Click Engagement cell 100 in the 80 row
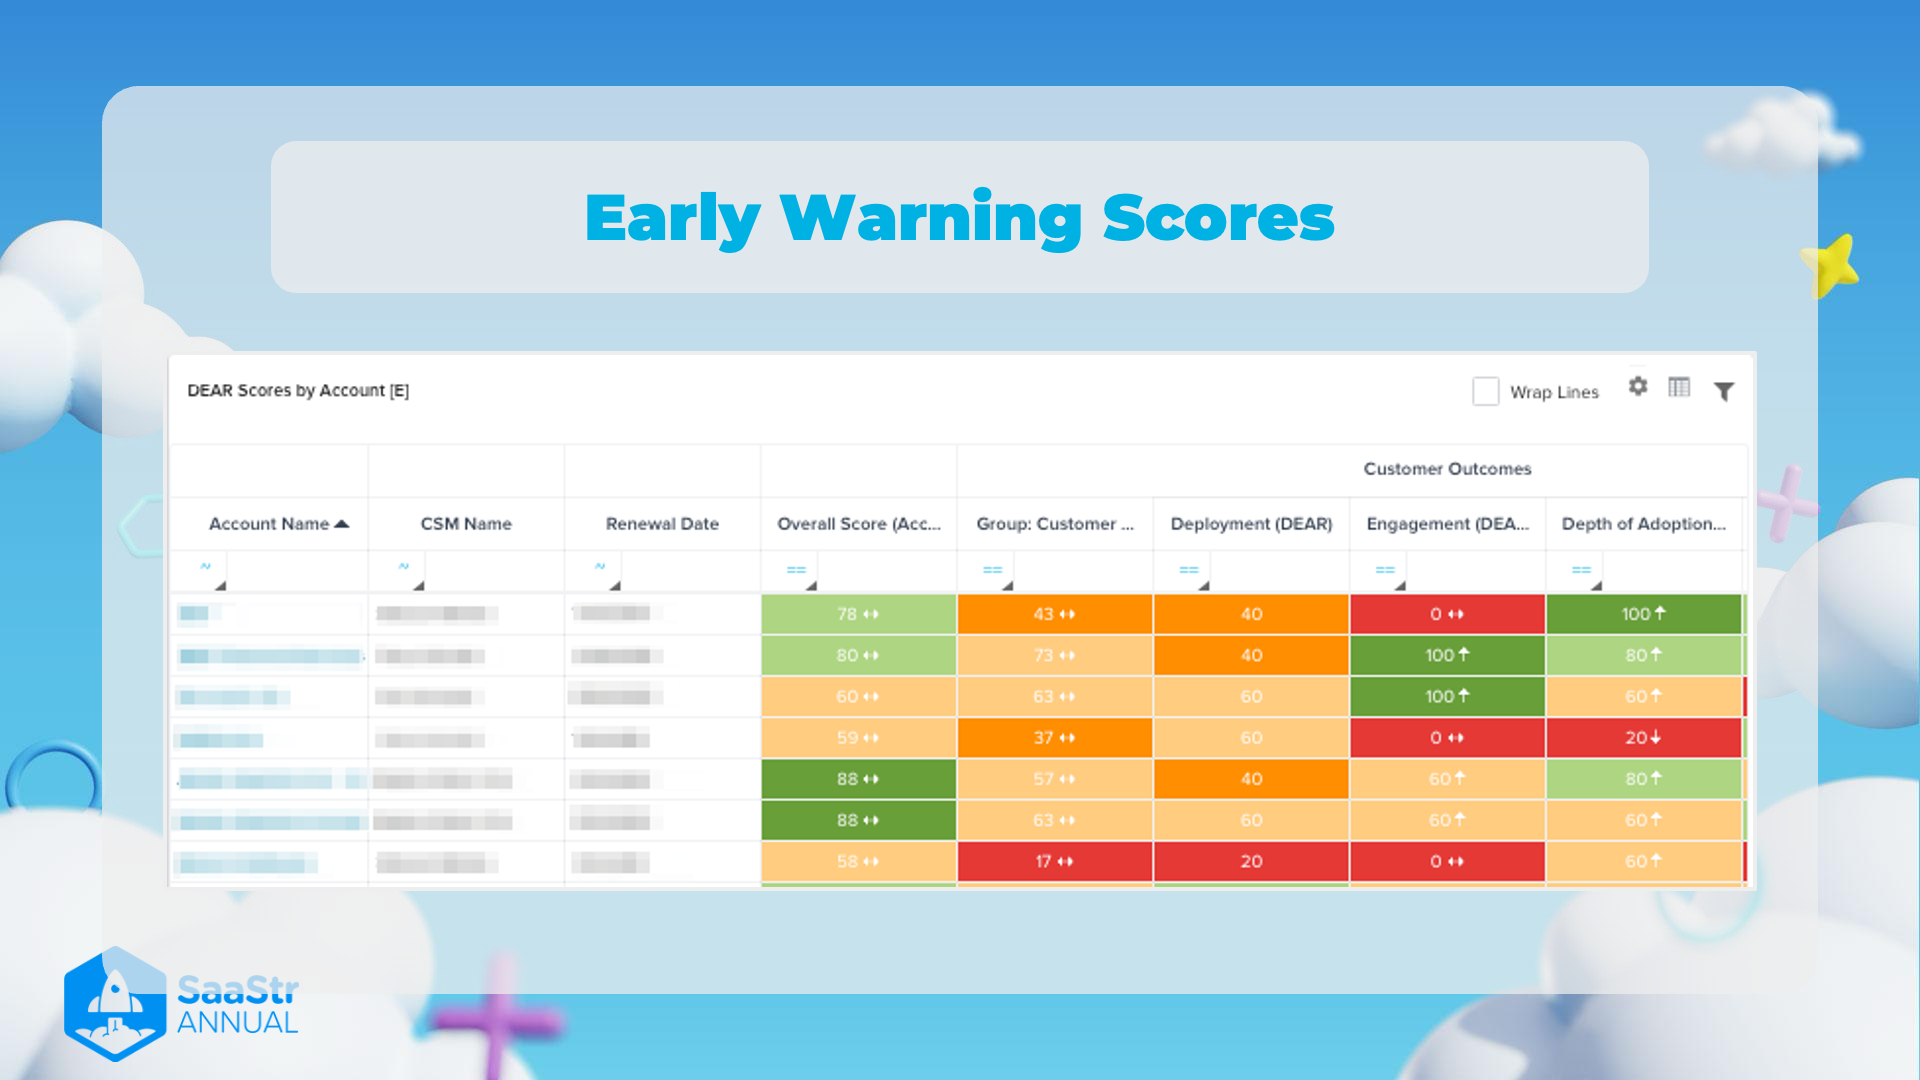 click(1447, 655)
